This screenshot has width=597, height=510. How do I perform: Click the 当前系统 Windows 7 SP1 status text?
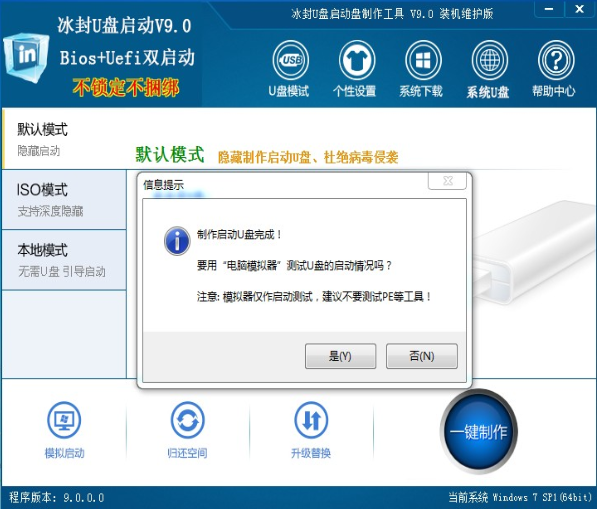[520, 497]
